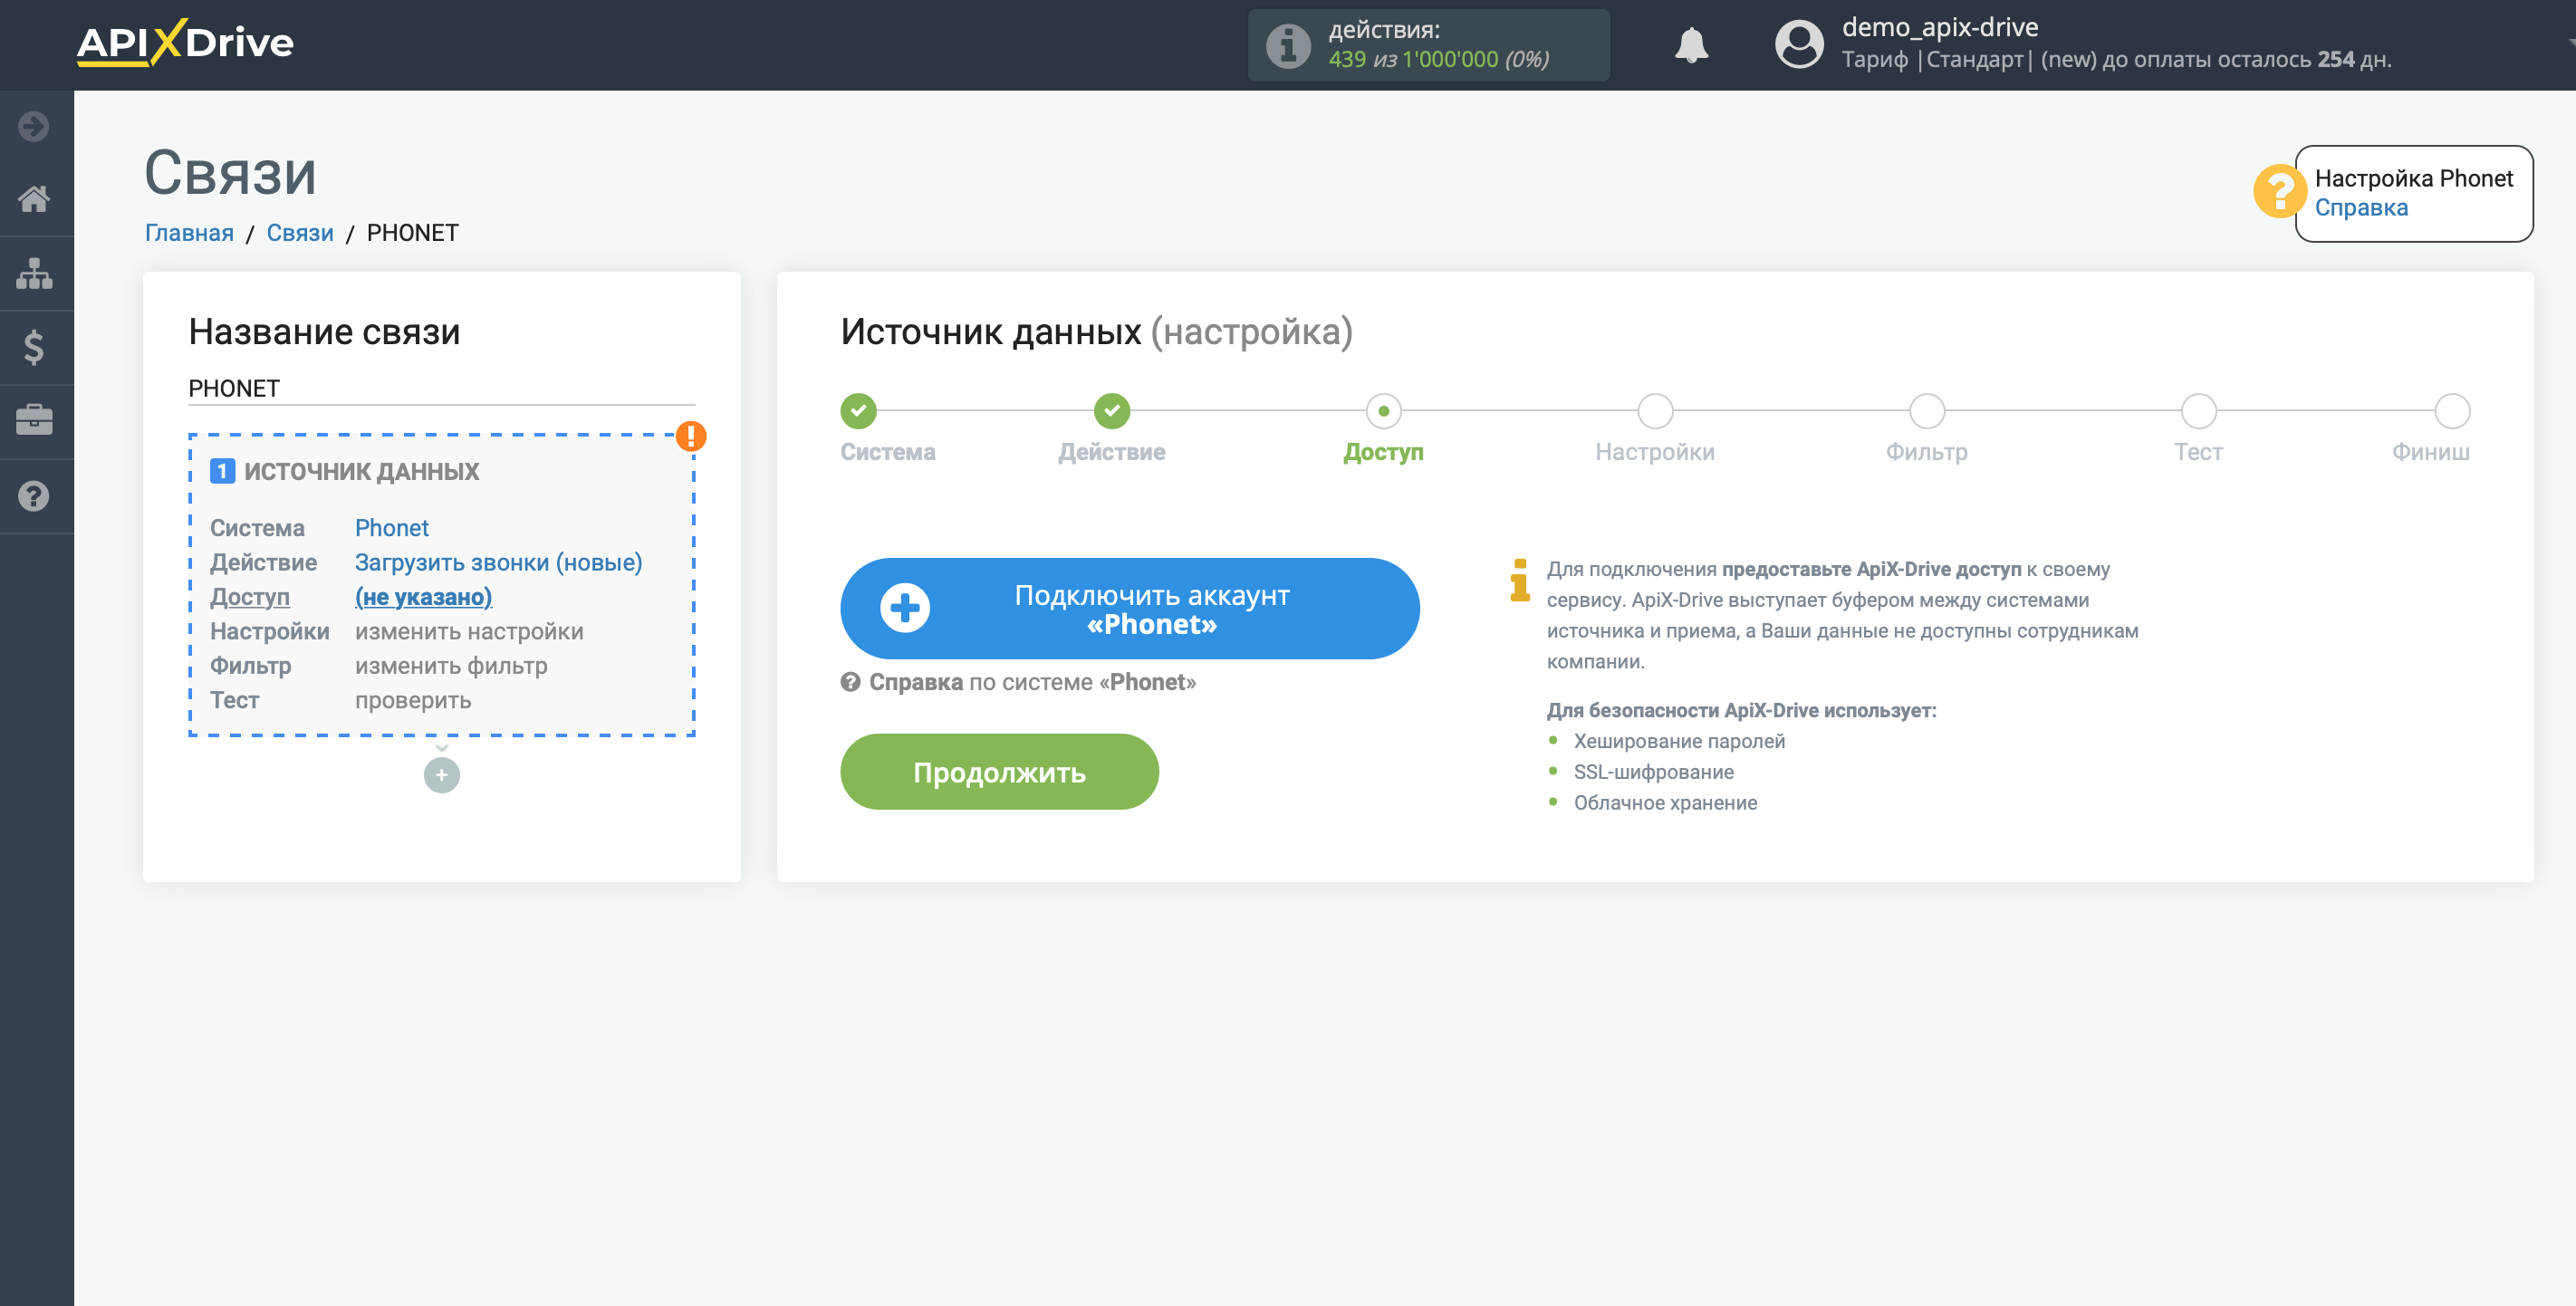
Task: Open help question icon in sidebar
Action: pyautogui.click(x=34, y=496)
